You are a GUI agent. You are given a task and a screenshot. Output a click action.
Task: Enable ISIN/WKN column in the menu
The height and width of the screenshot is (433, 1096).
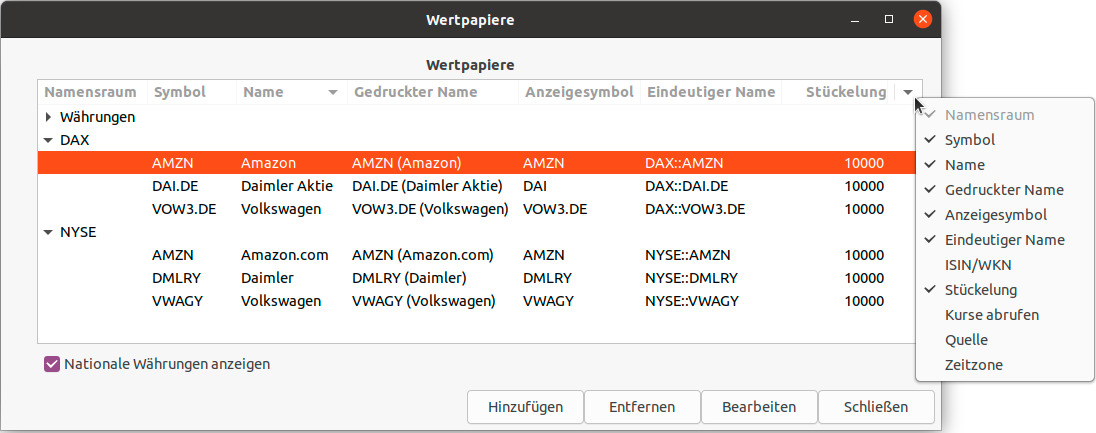[978, 265]
